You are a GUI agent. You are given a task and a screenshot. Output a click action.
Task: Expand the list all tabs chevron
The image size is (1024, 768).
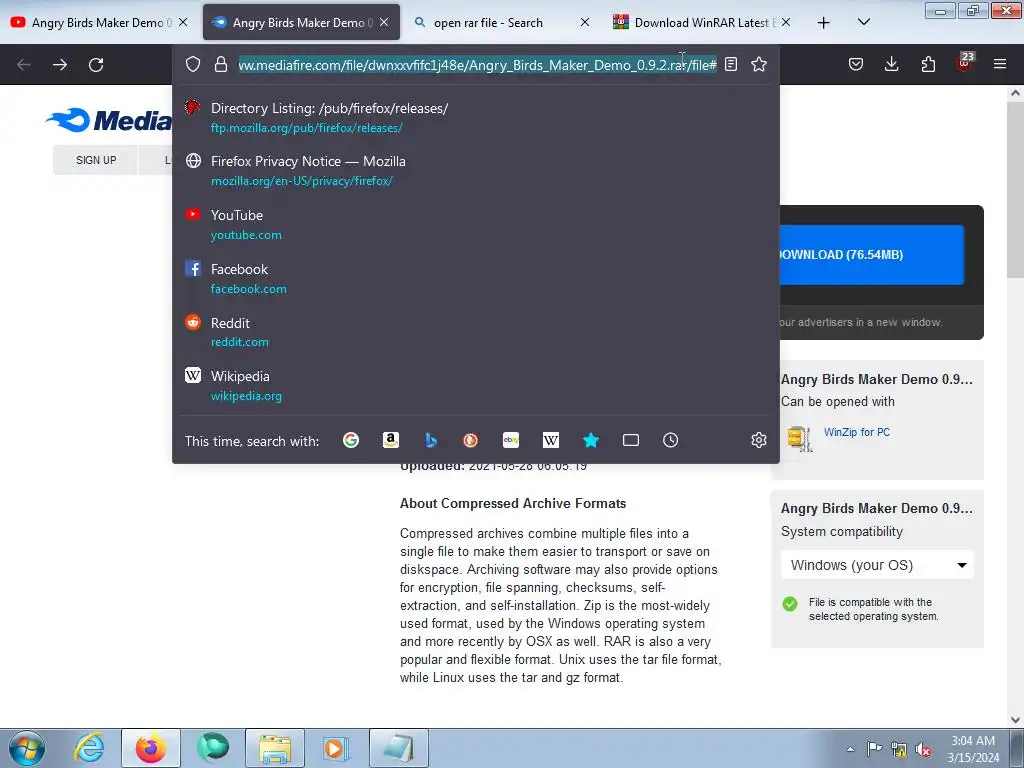point(863,22)
